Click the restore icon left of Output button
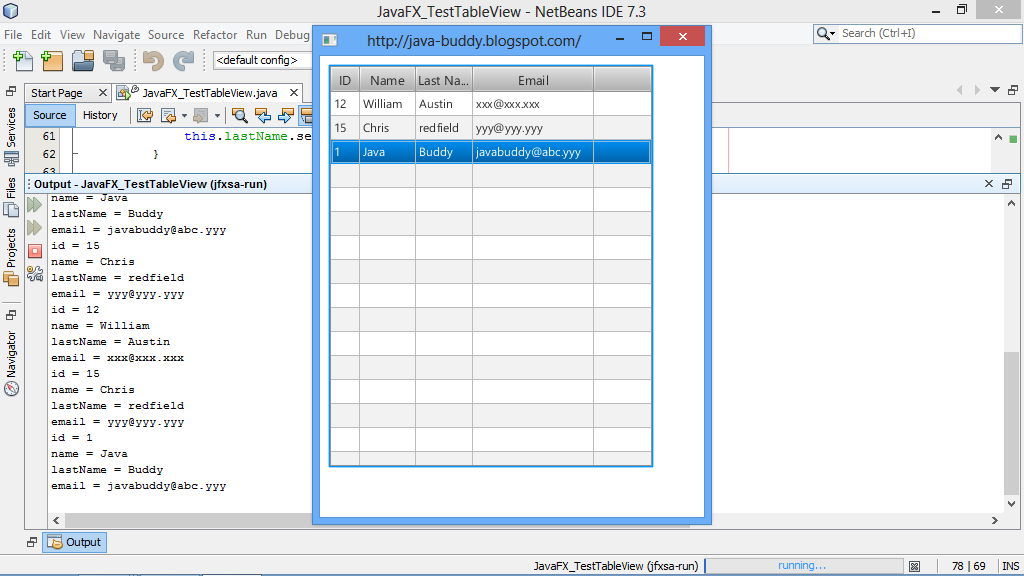This screenshot has width=1024, height=576. click(x=32, y=542)
